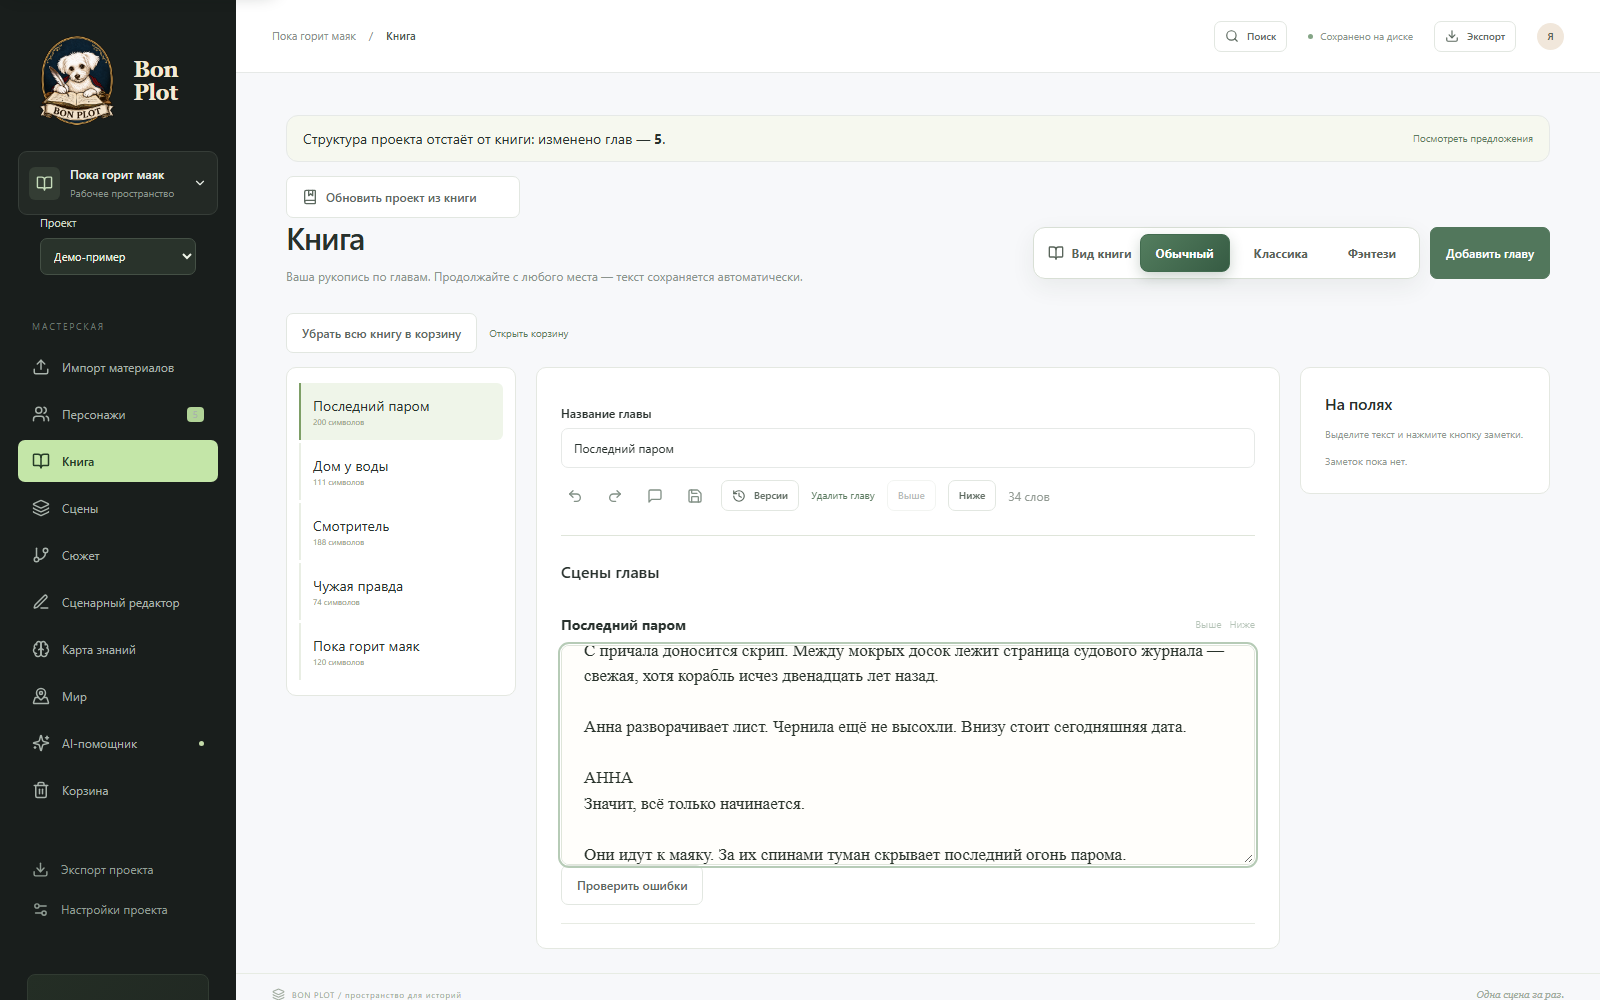This screenshot has height=1000, width=1600.
Task: Select chapter Смотритель
Action: [401, 532]
